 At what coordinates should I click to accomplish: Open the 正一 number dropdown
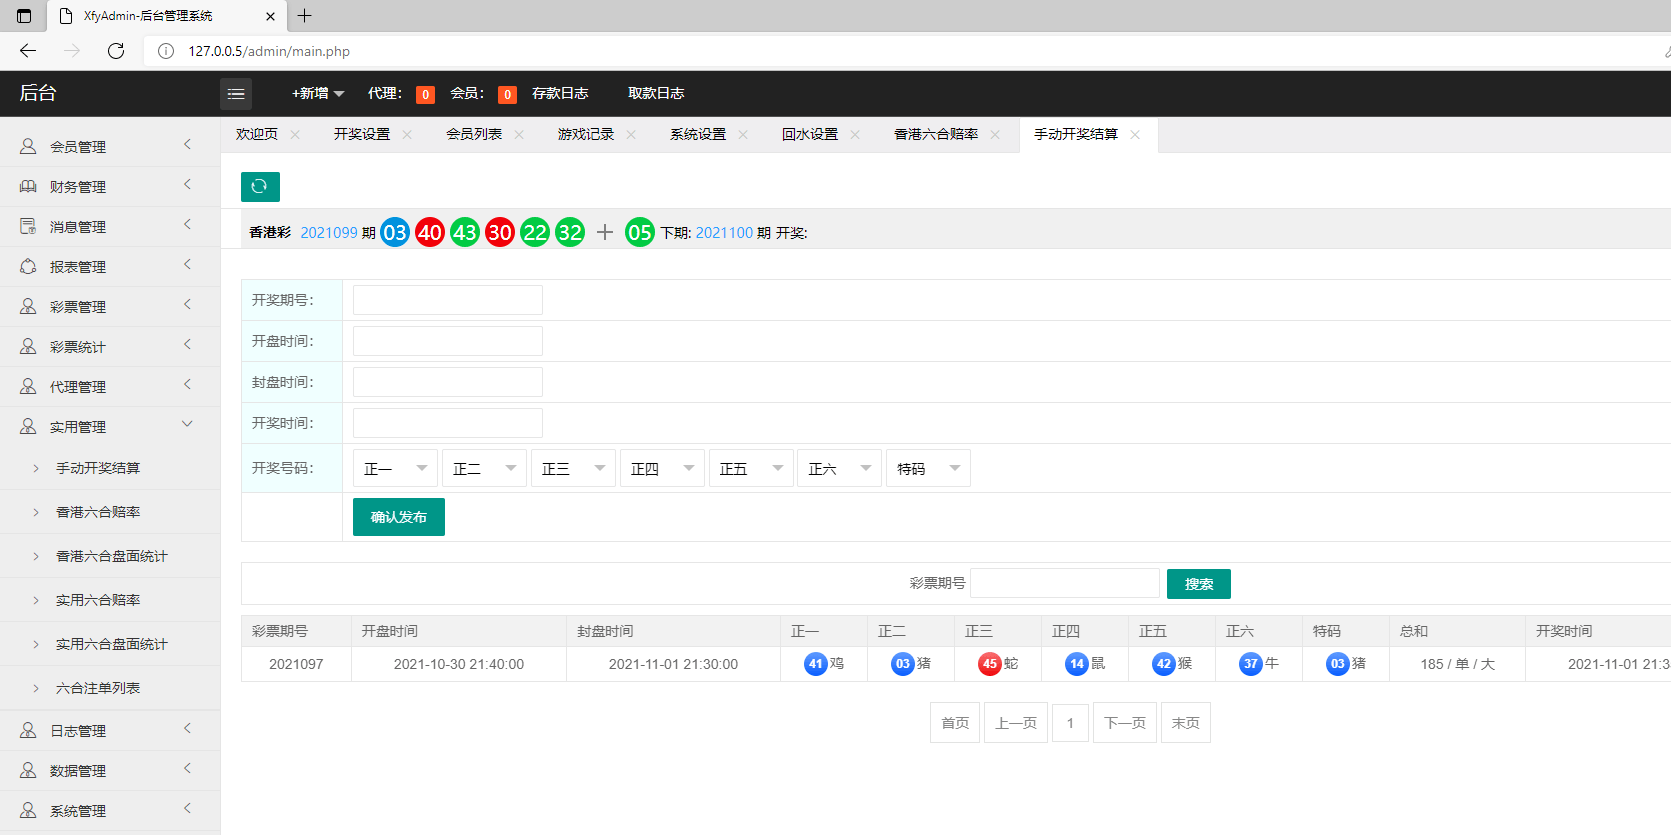pos(395,468)
